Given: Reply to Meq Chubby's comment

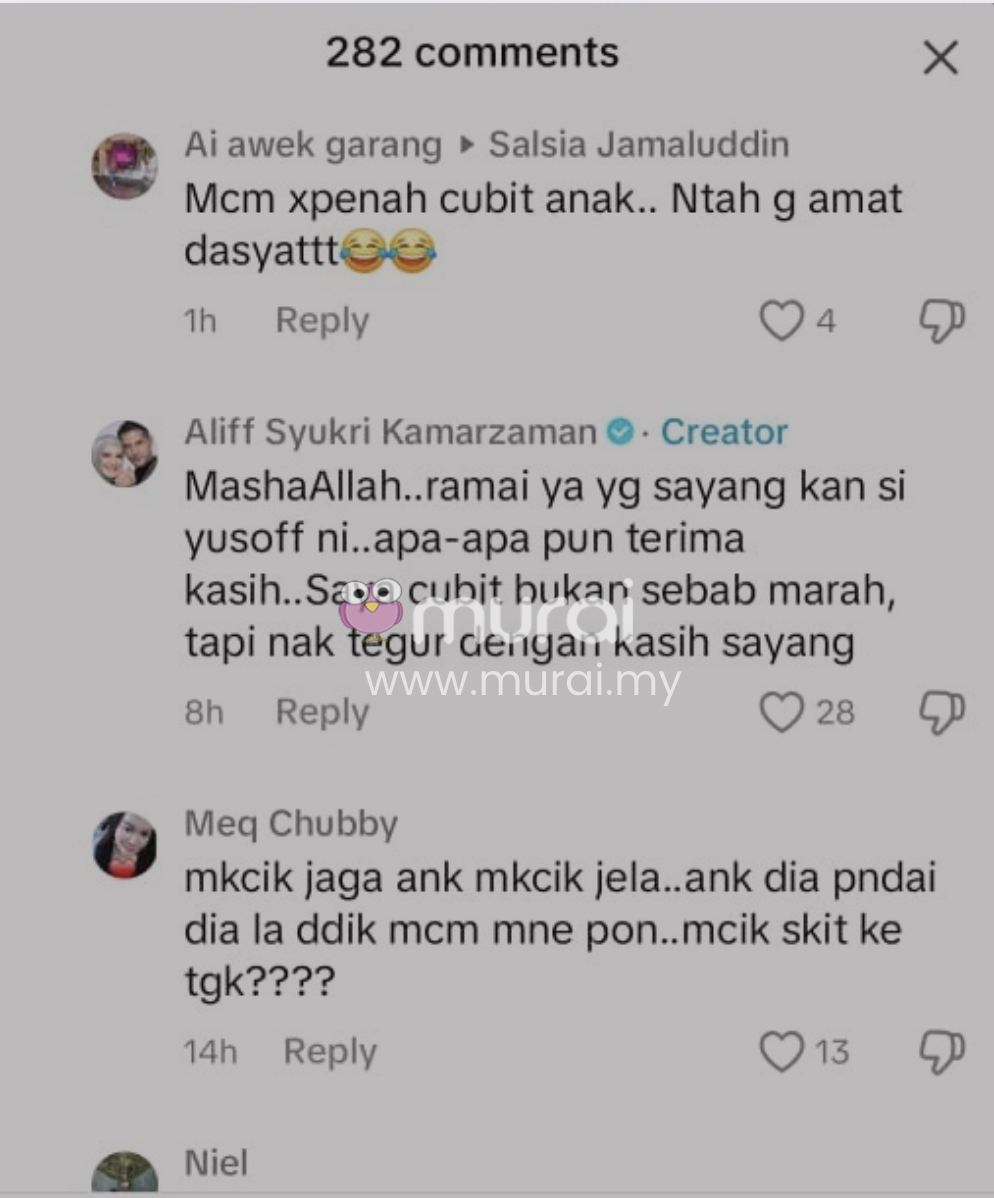Looking at the screenshot, I should (330, 1052).
